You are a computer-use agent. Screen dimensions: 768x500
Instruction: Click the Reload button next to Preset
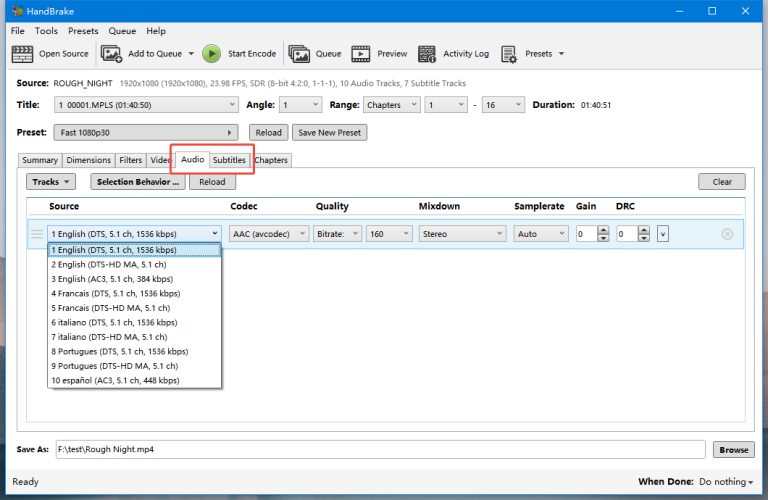click(x=268, y=133)
